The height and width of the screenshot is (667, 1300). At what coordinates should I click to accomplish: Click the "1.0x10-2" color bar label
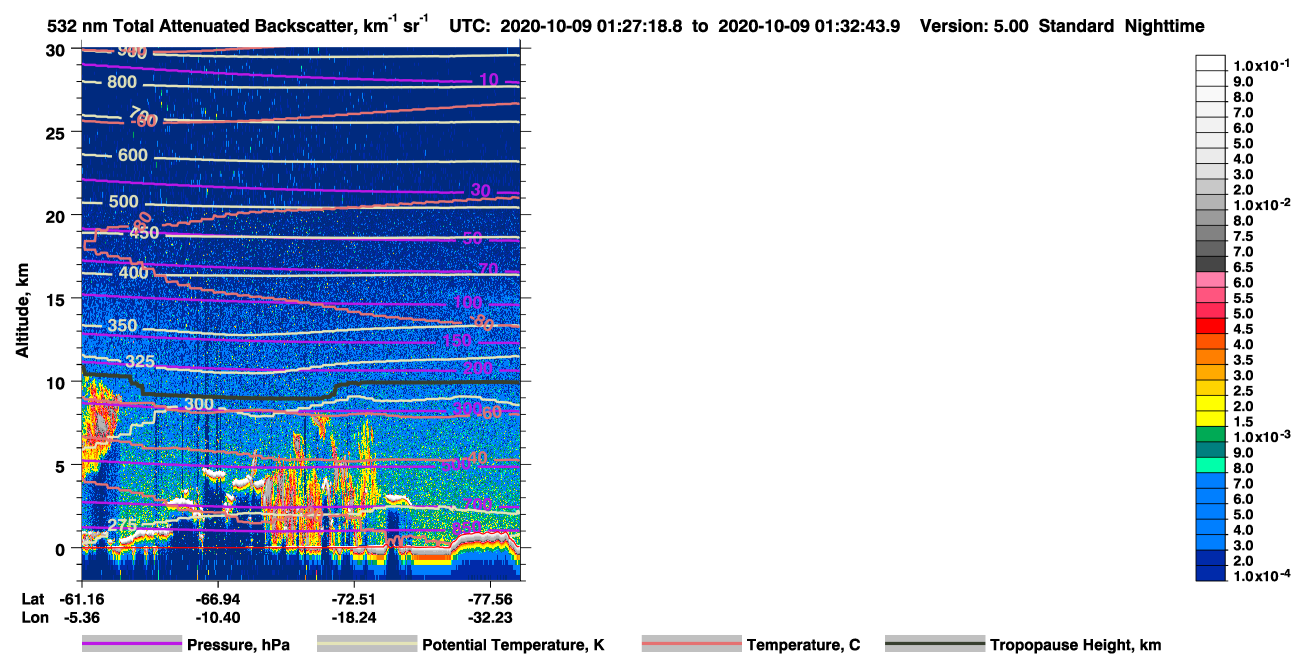pyautogui.click(x=1260, y=204)
